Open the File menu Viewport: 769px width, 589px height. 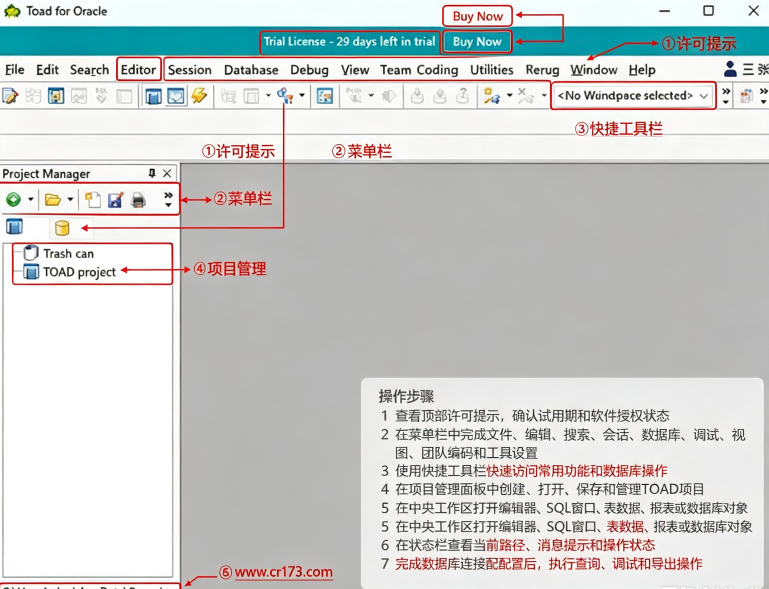click(15, 70)
